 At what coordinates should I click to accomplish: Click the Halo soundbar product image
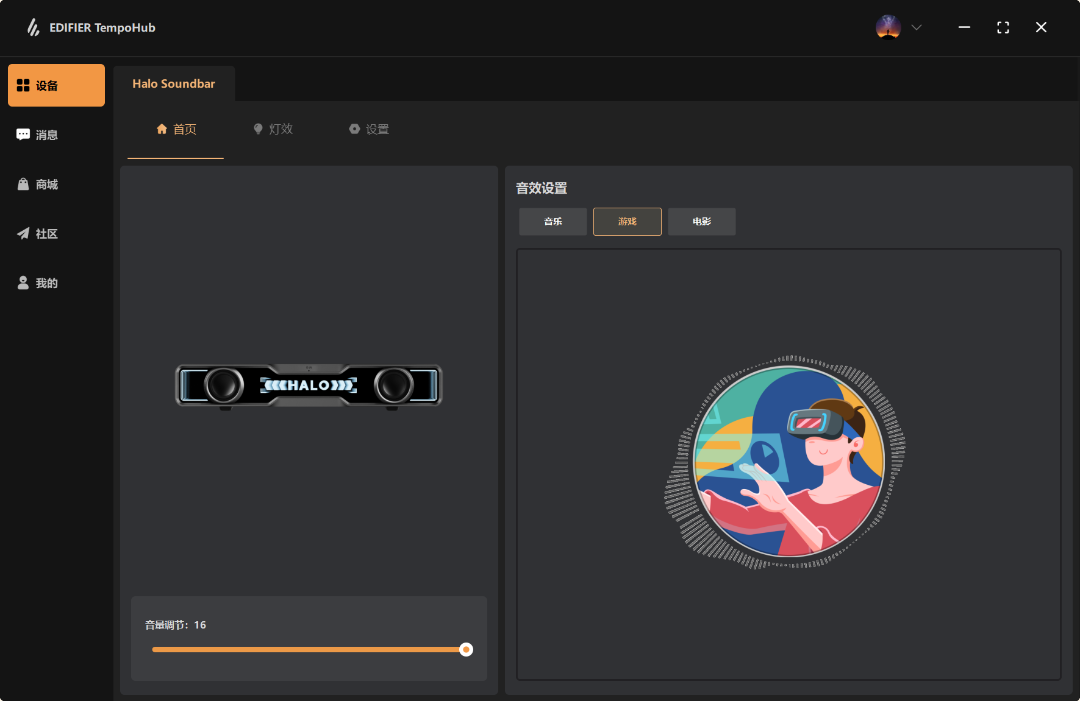[x=309, y=385]
